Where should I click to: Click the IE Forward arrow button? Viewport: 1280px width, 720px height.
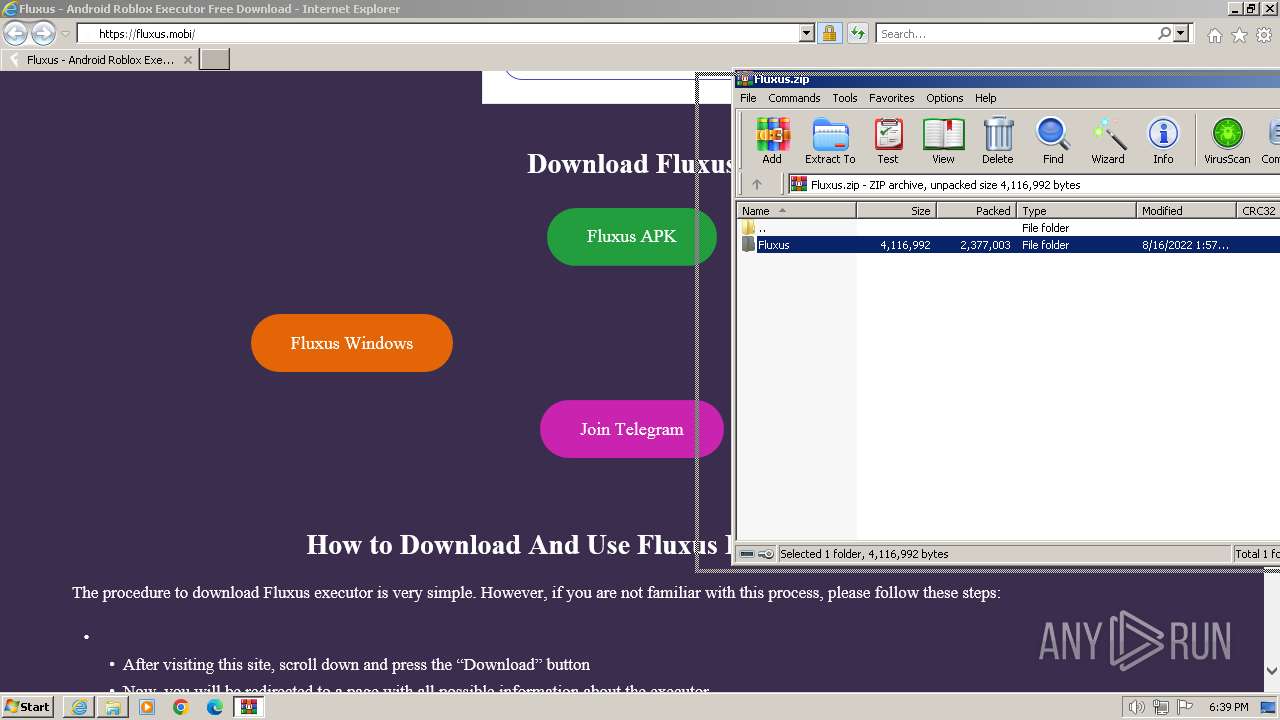tap(42, 33)
